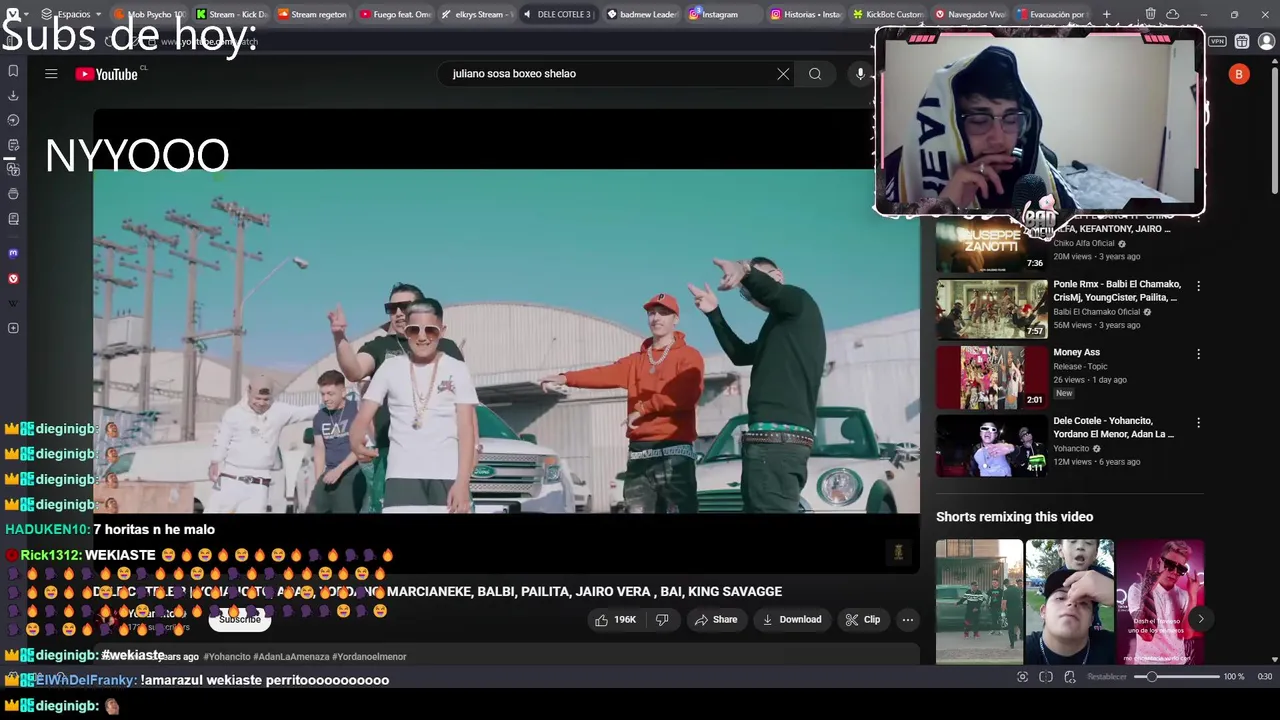Open options for the Ponle Rmx video

click(1198, 286)
